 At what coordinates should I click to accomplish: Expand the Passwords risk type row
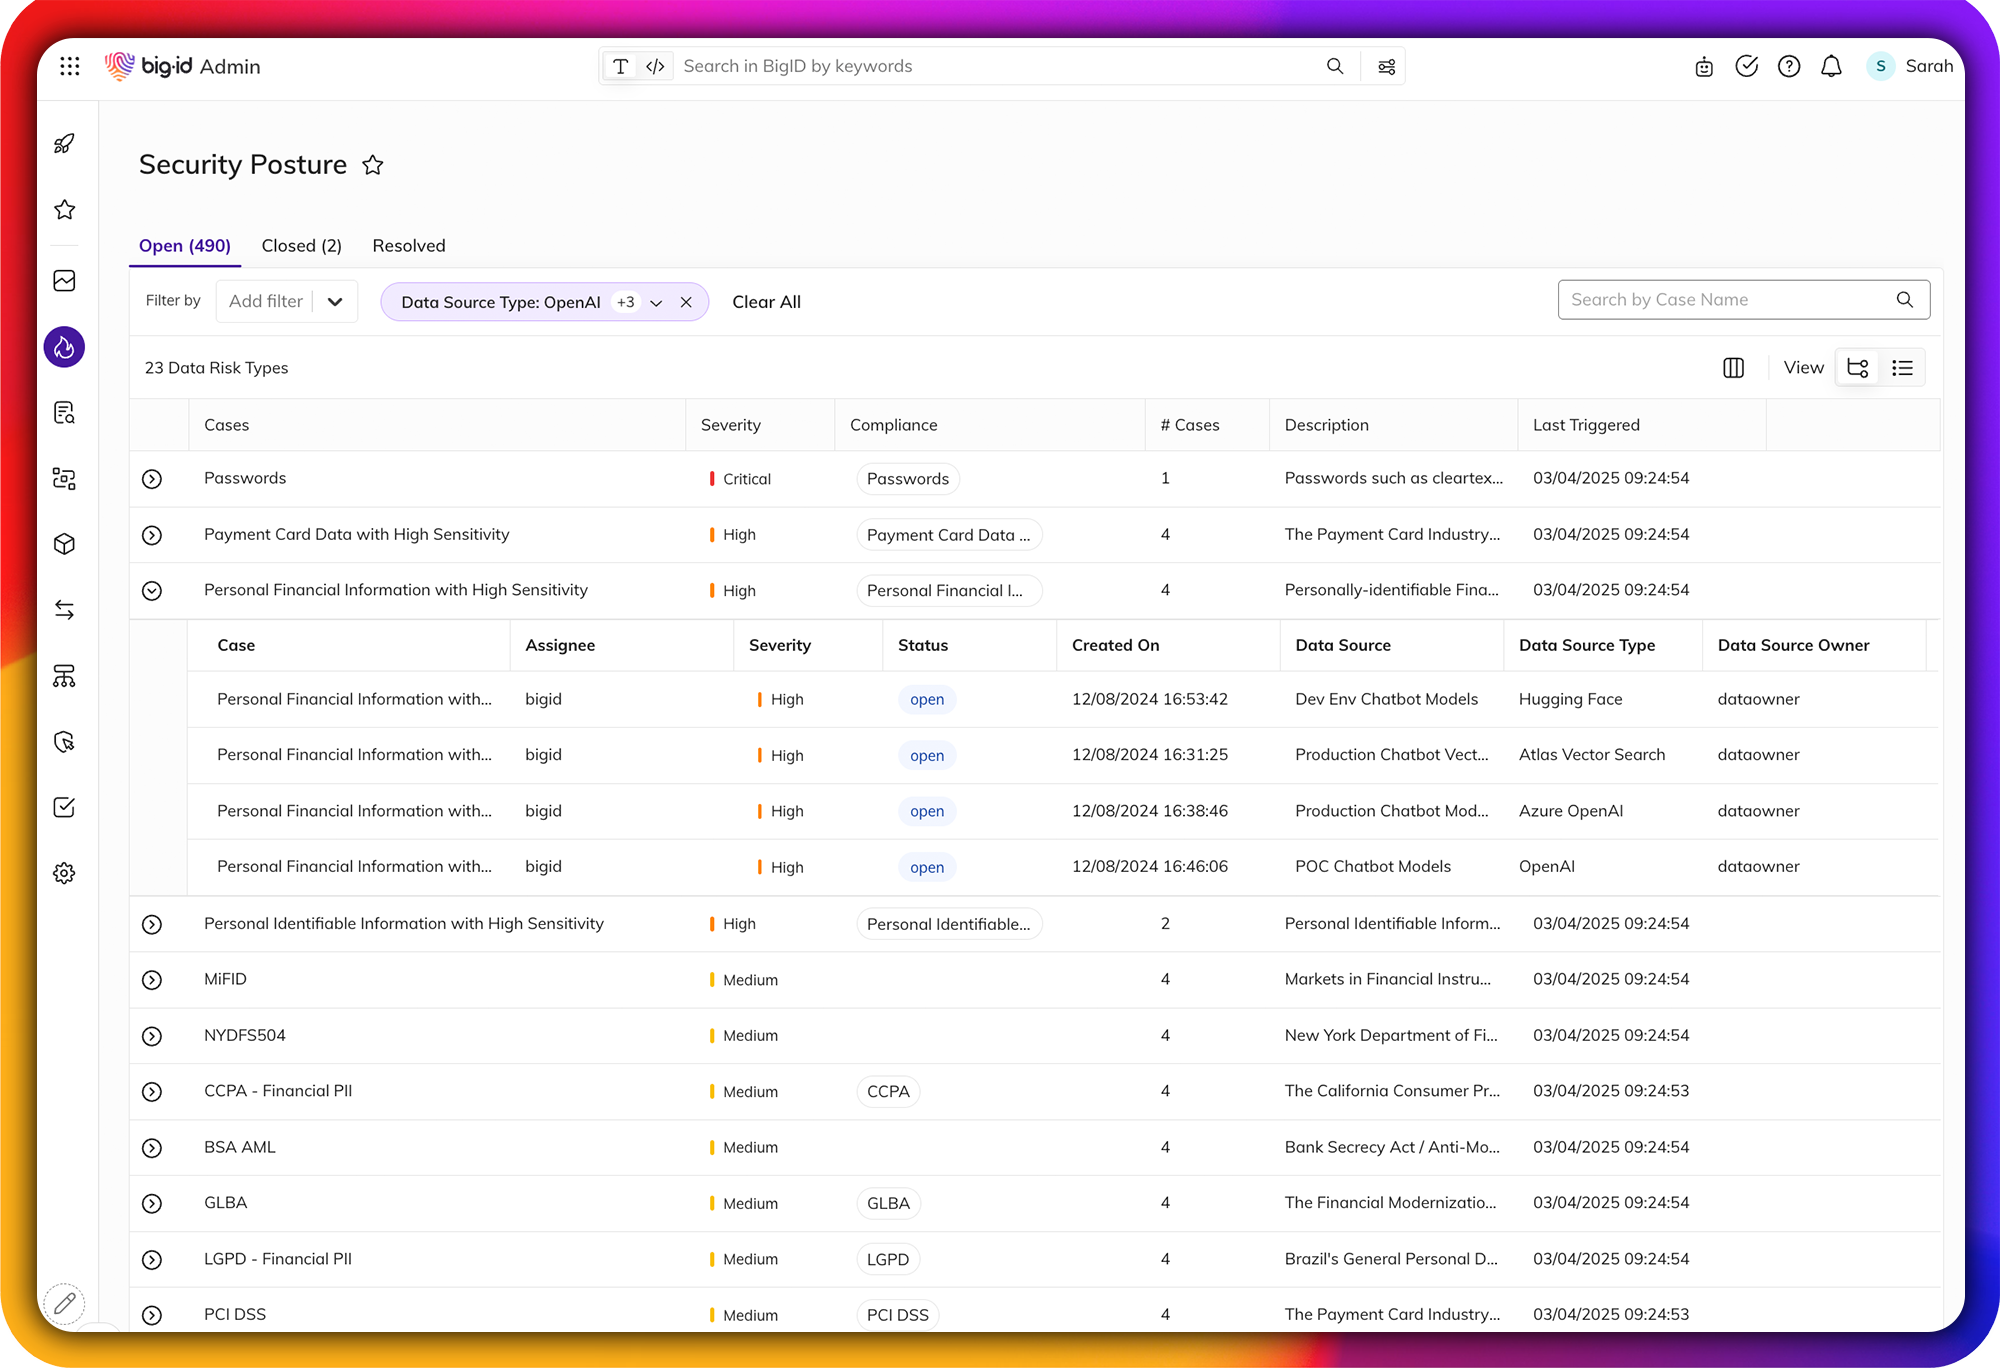click(152, 479)
